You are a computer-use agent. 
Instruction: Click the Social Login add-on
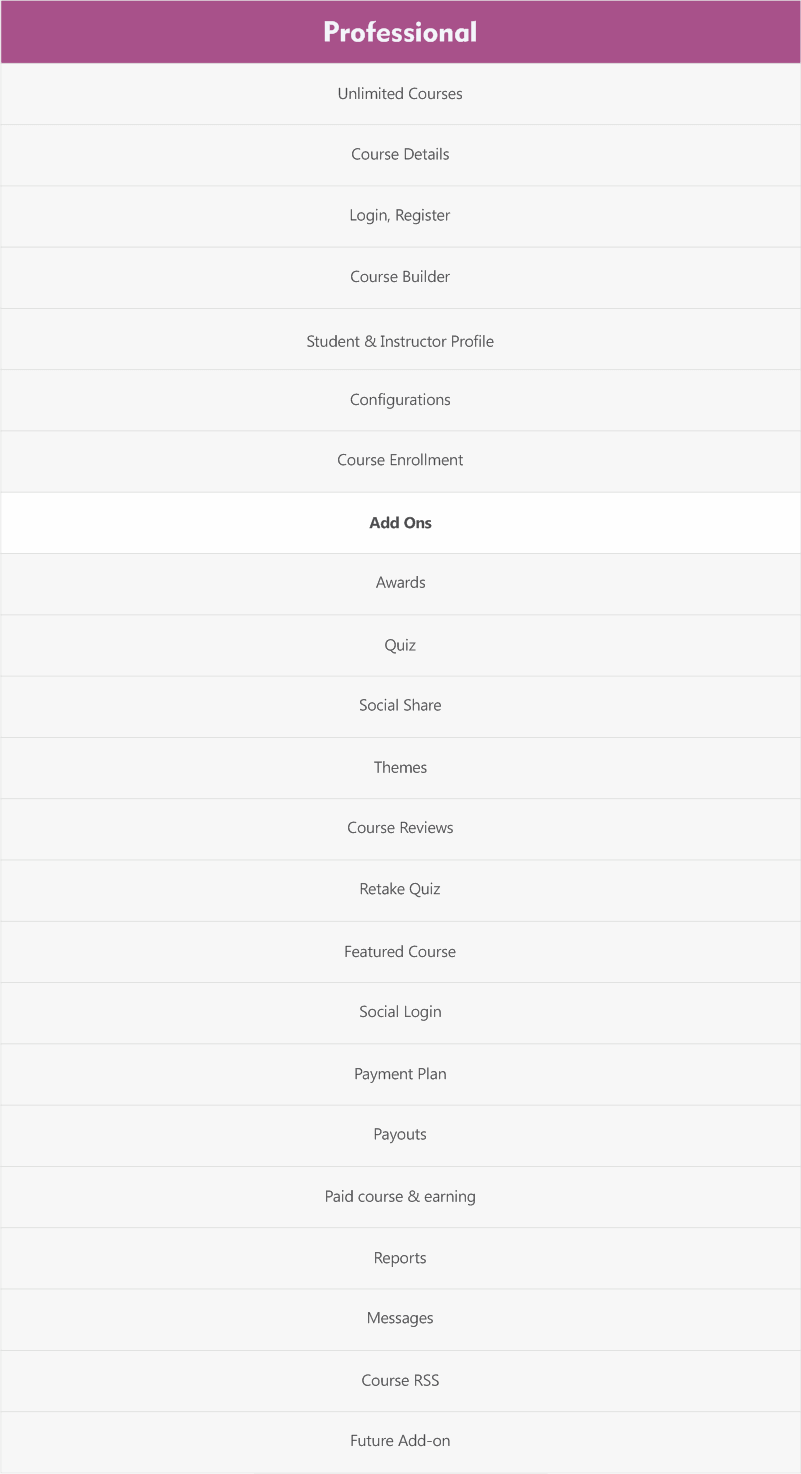400,1012
